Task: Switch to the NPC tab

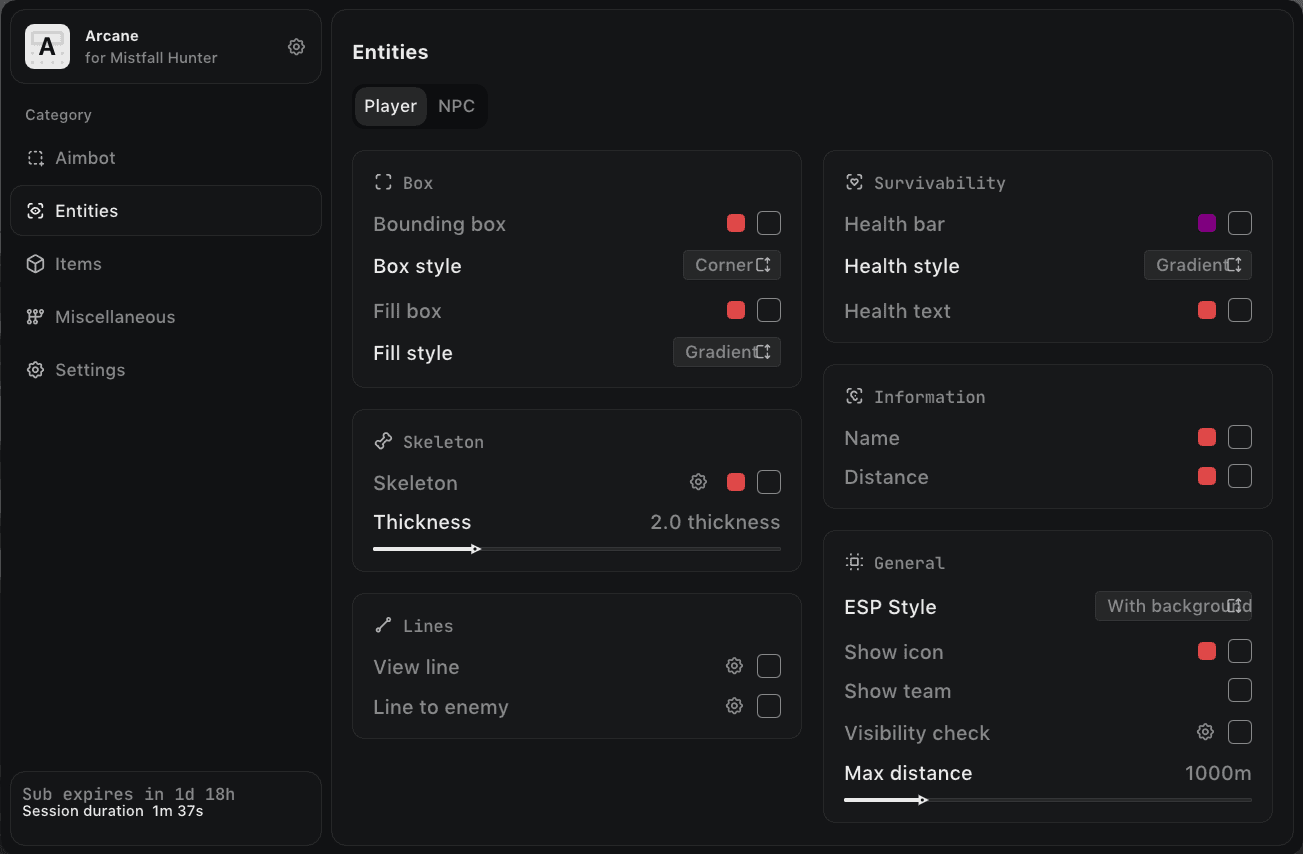Action: pyautogui.click(x=456, y=106)
